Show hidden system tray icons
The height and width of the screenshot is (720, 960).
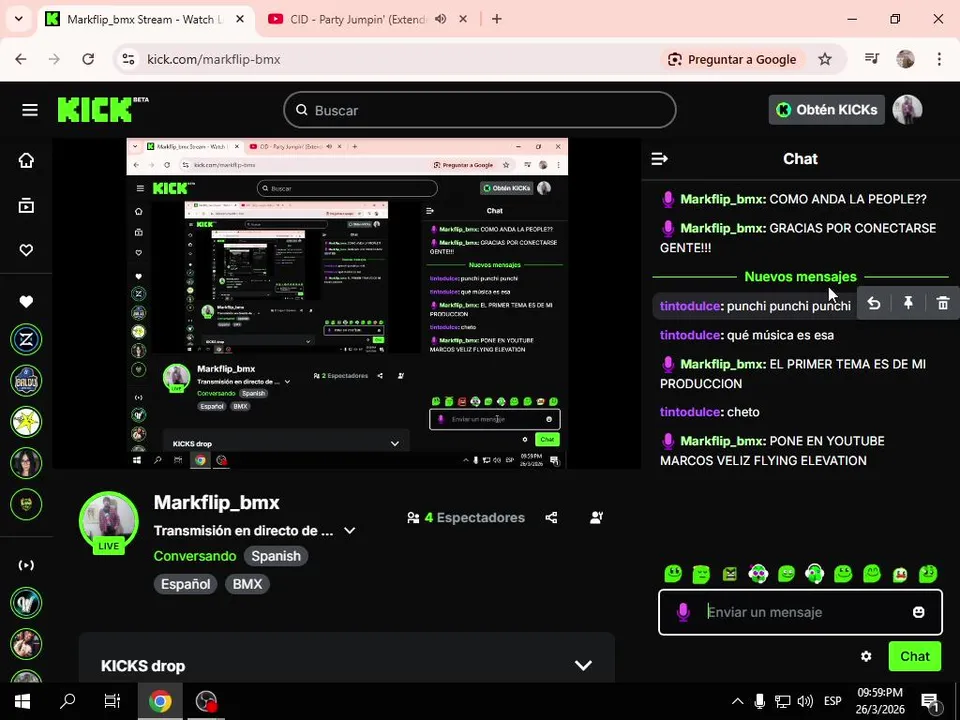[738, 701]
